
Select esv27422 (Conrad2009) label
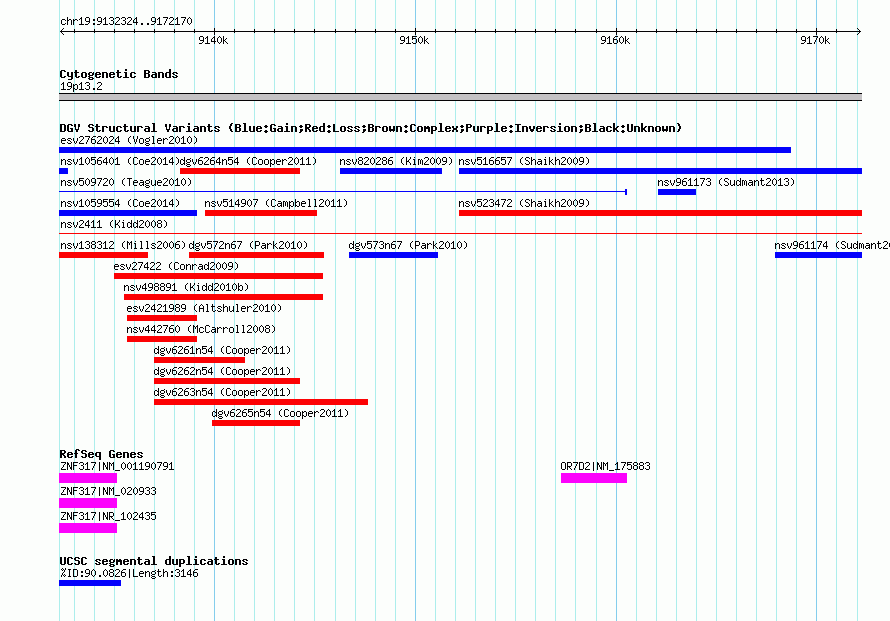click(176, 266)
